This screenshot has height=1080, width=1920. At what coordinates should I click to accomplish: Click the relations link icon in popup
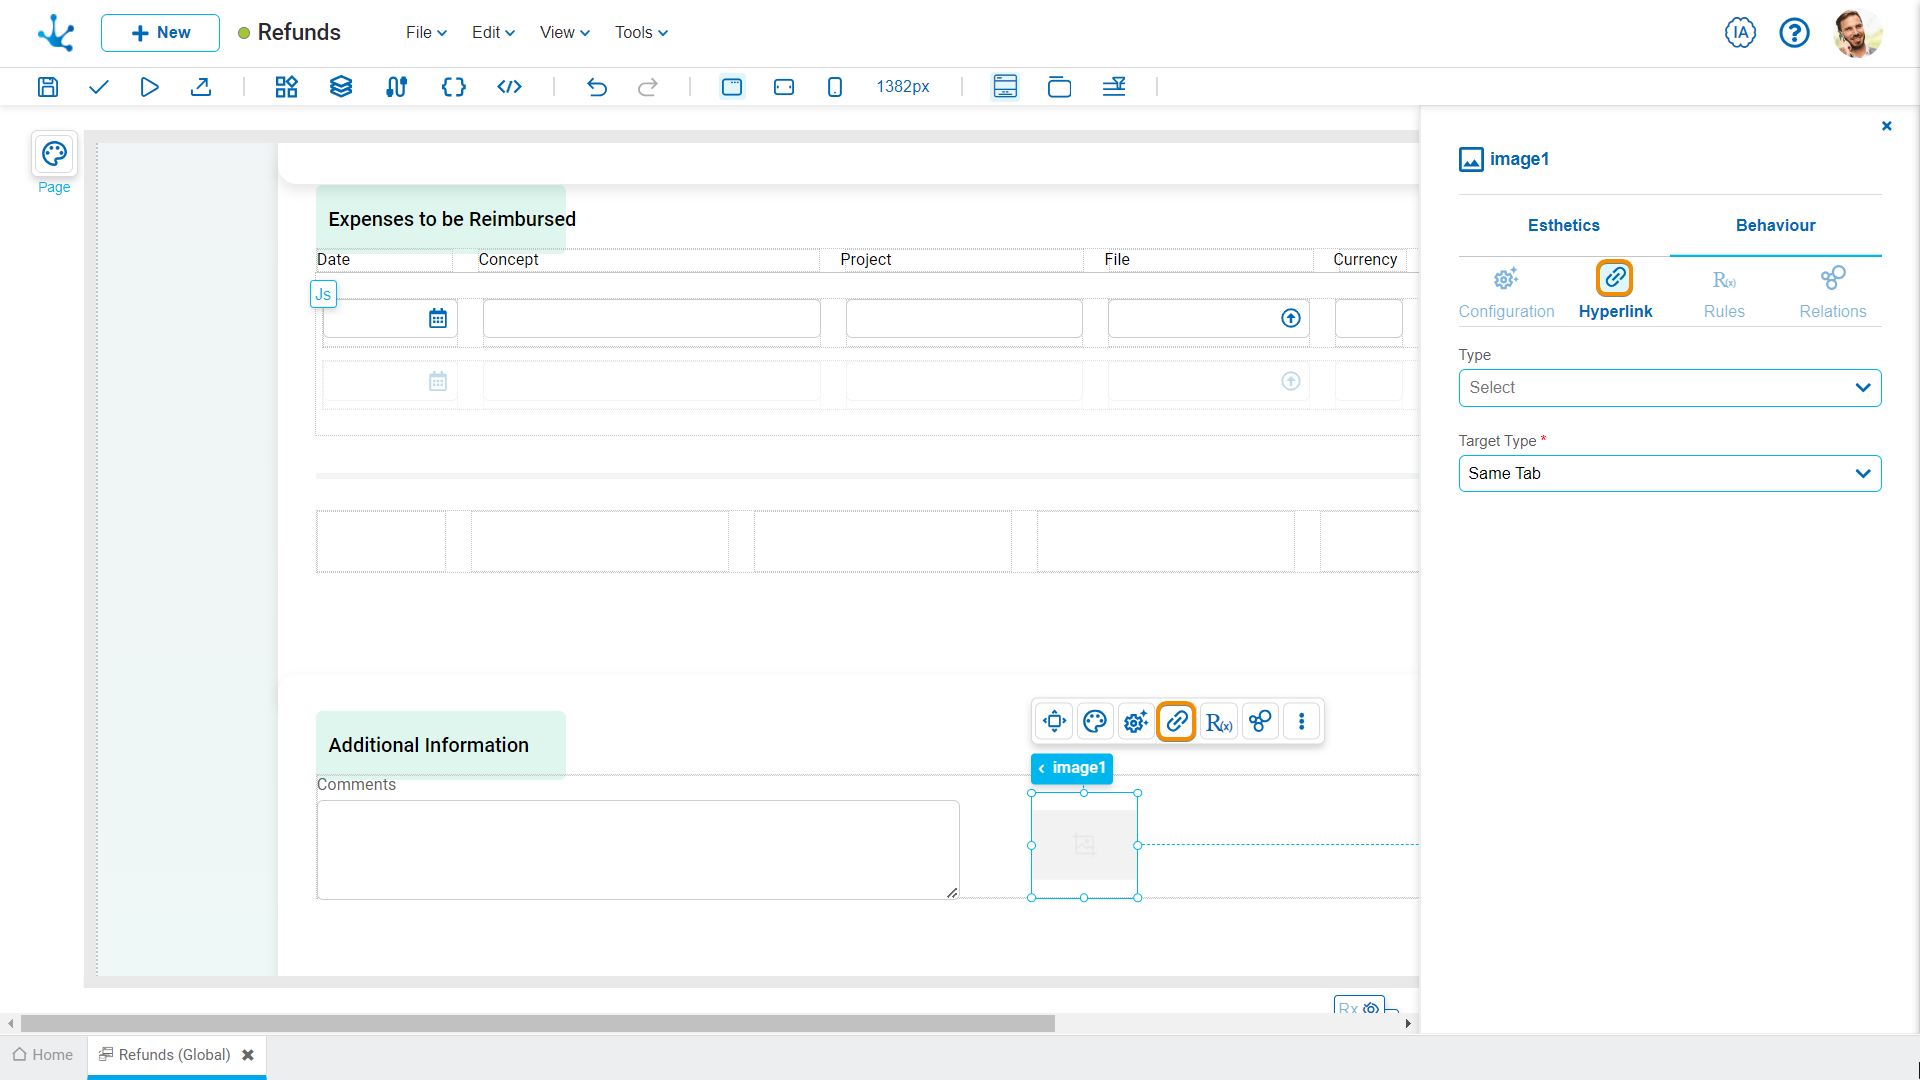1259,721
